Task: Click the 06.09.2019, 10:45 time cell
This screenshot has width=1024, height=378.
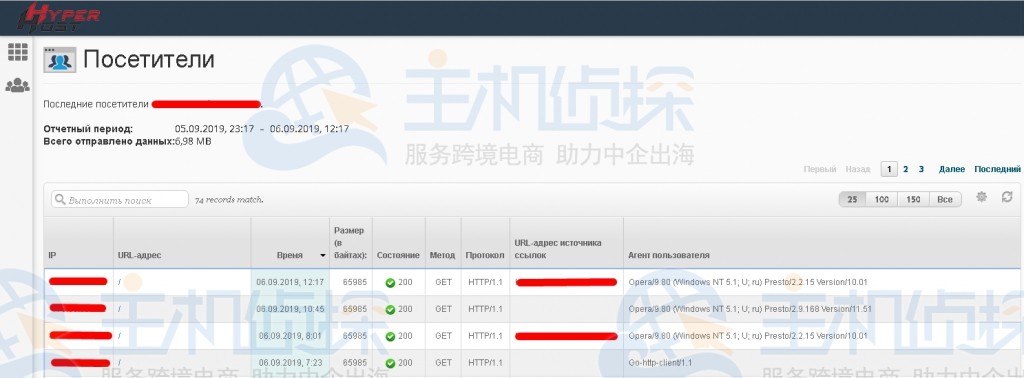Action: 290,309
